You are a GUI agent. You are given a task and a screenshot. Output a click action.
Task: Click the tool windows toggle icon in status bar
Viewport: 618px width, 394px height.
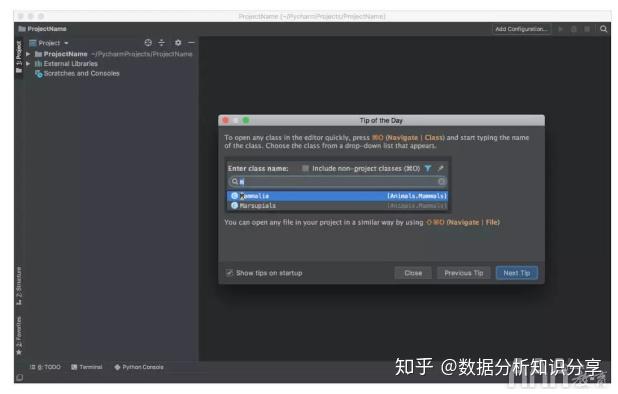pos(20,377)
